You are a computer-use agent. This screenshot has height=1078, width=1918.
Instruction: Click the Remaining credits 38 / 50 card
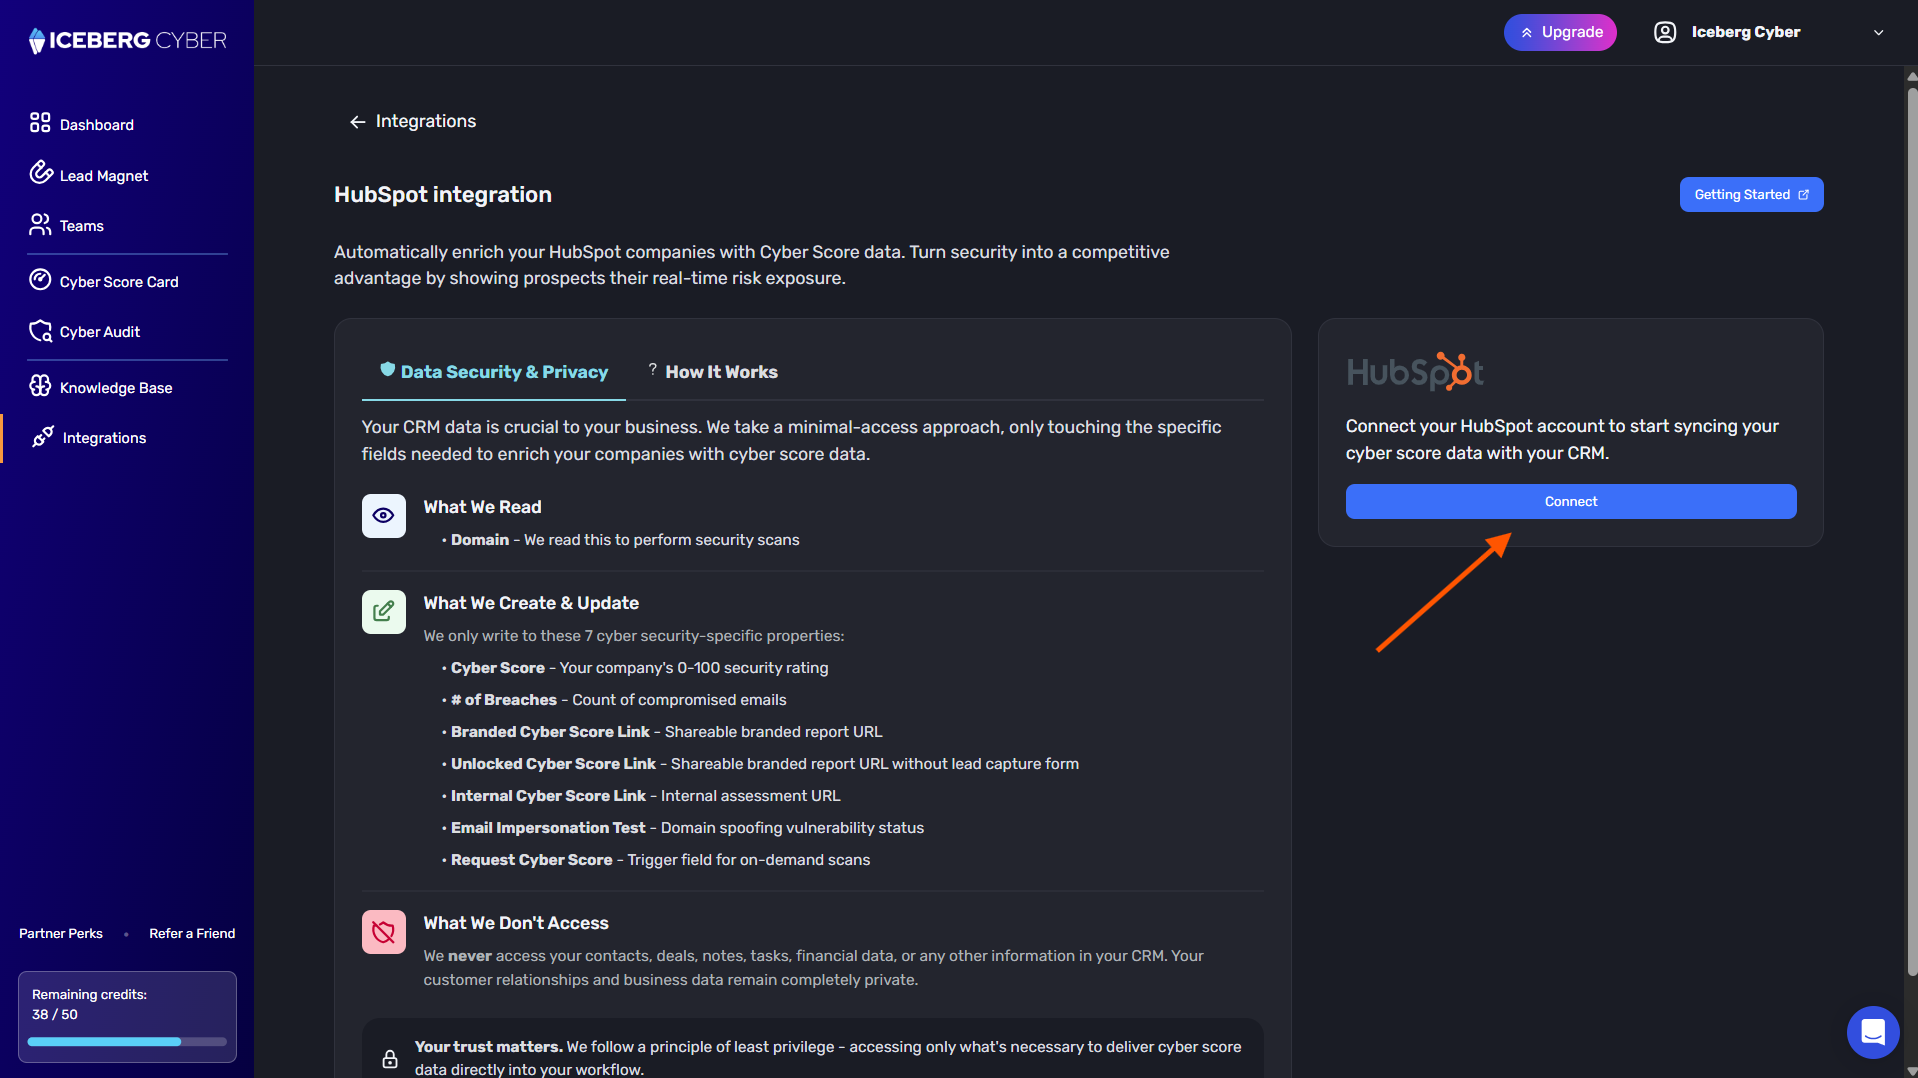coord(127,1016)
